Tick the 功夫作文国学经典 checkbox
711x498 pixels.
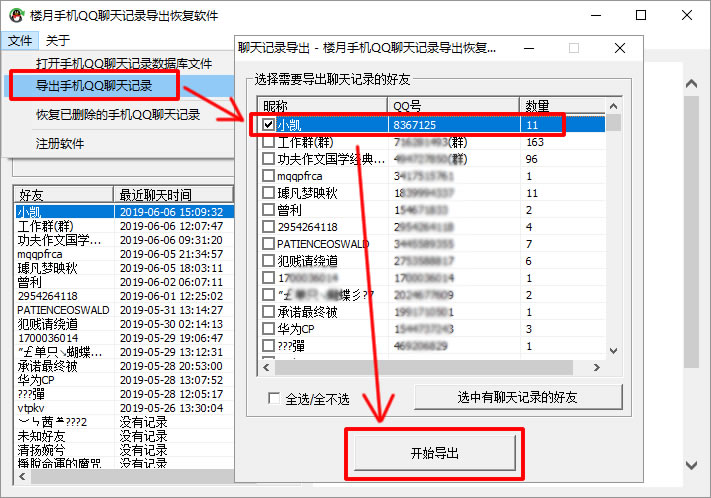point(268,159)
